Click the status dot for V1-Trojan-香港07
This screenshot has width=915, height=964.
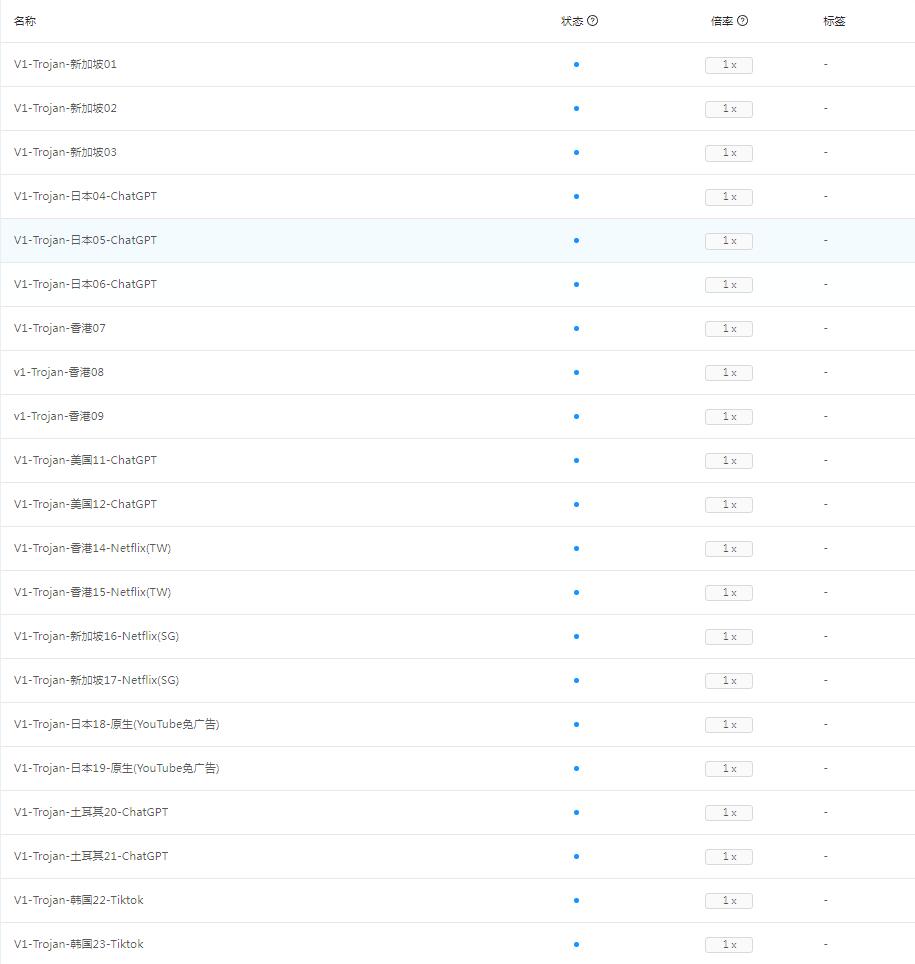576,329
